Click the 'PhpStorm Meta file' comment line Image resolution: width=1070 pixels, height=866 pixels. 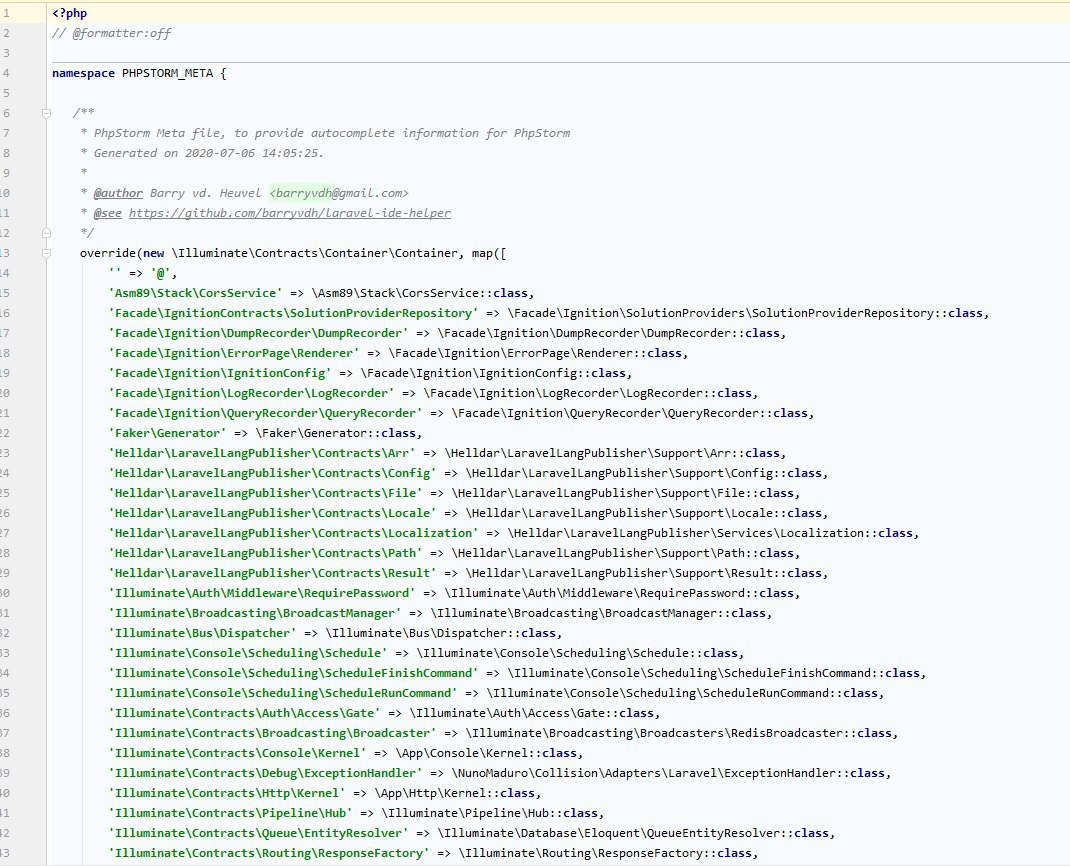pyautogui.click(x=332, y=133)
